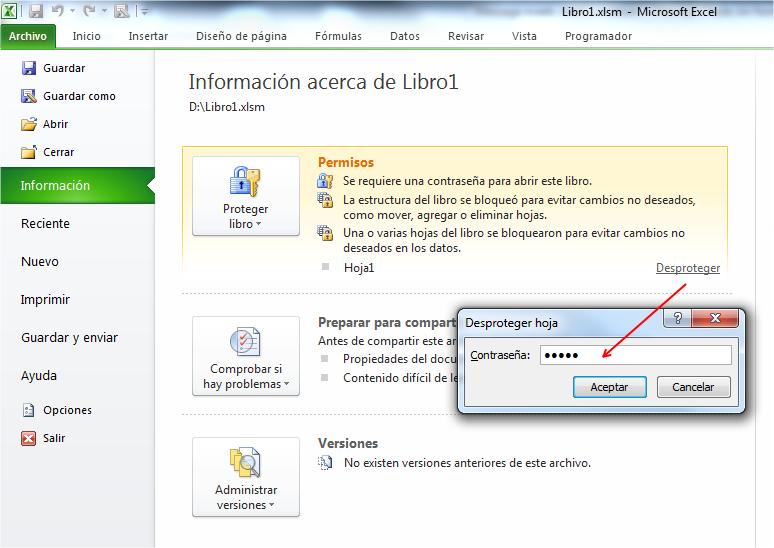This screenshot has height=548, width=774.
Task: Select Información in the backstage menu
Action: pyautogui.click(x=77, y=186)
